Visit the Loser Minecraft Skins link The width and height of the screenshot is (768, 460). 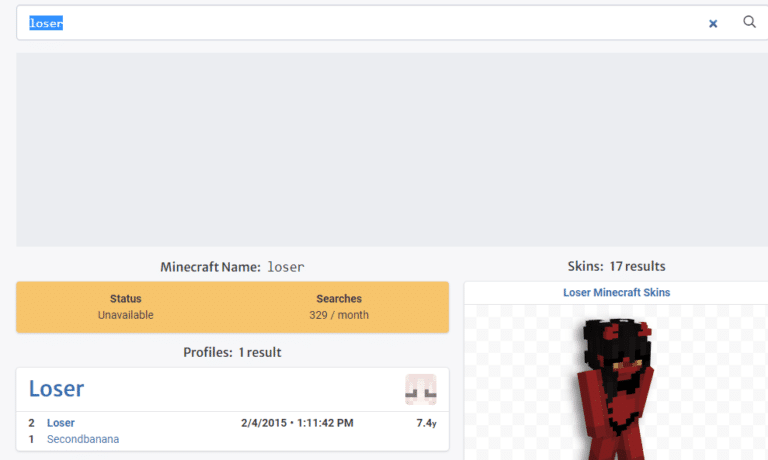tap(616, 293)
